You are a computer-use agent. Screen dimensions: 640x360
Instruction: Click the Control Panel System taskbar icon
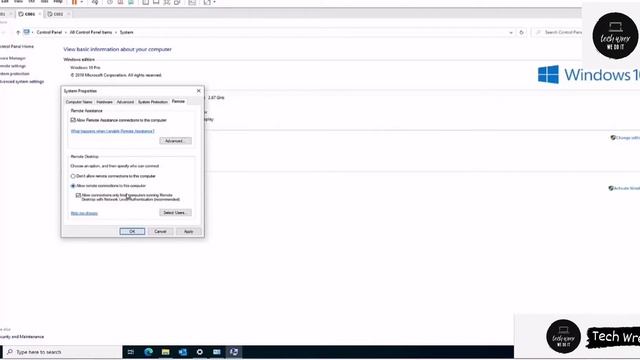tap(234, 352)
